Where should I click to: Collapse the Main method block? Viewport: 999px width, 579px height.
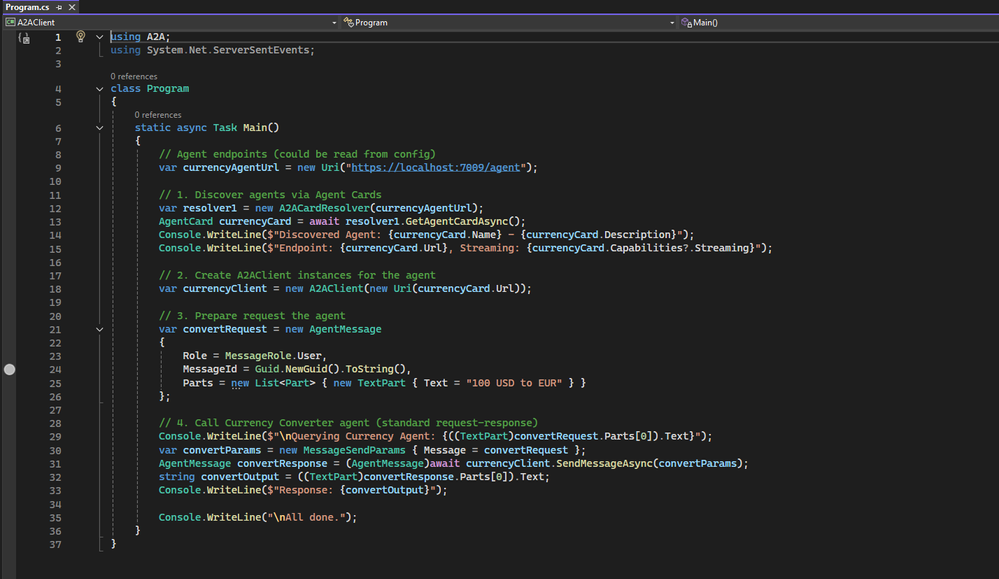coord(100,128)
